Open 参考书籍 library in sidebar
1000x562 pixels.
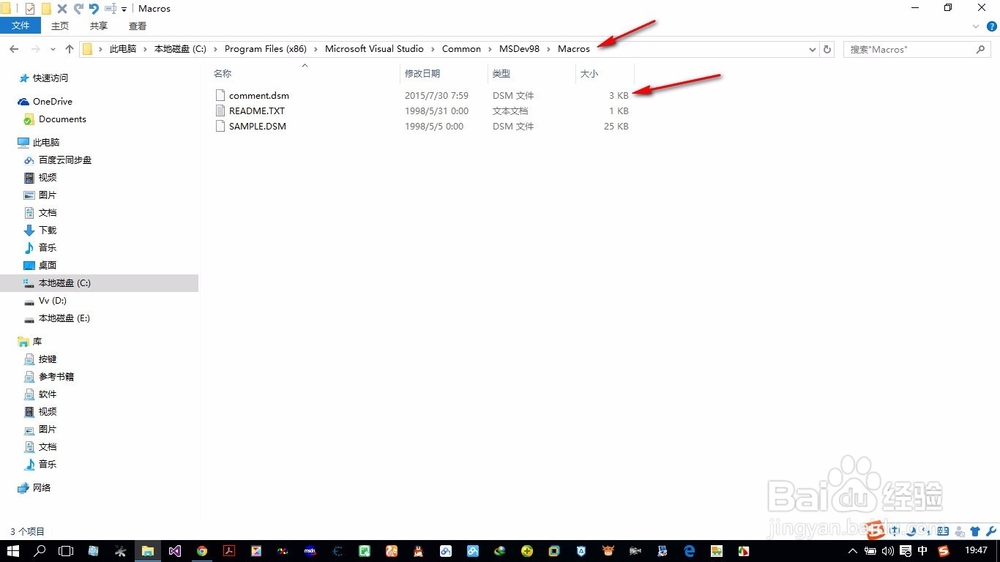[56, 377]
